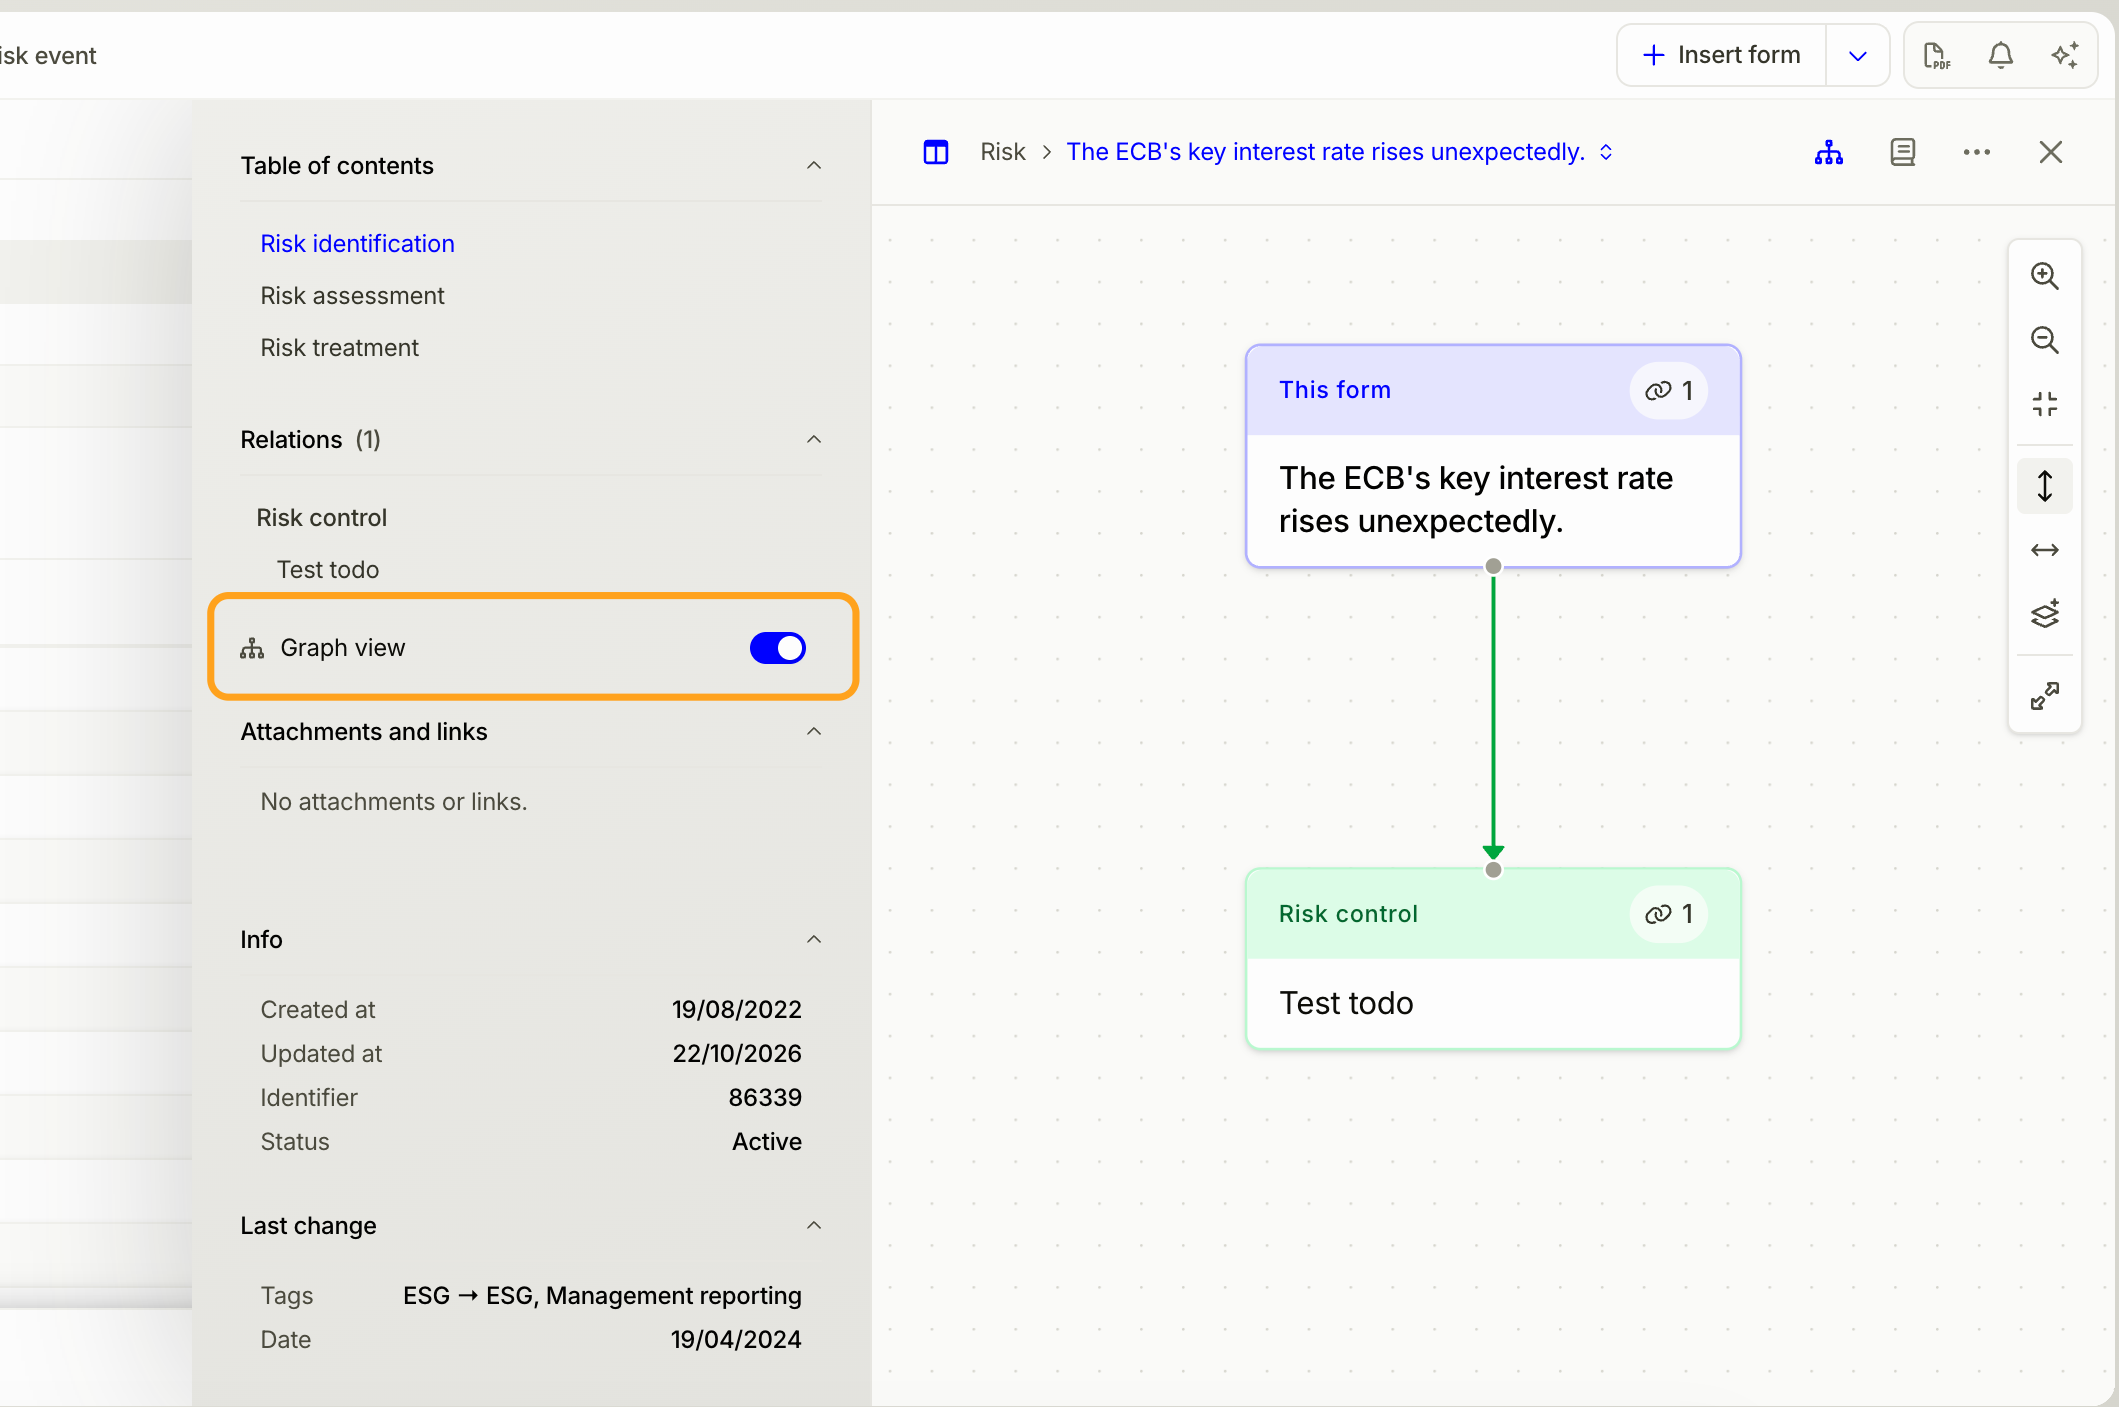Go to Risk assessment section
This screenshot has height=1407, width=2119.
point(352,296)
